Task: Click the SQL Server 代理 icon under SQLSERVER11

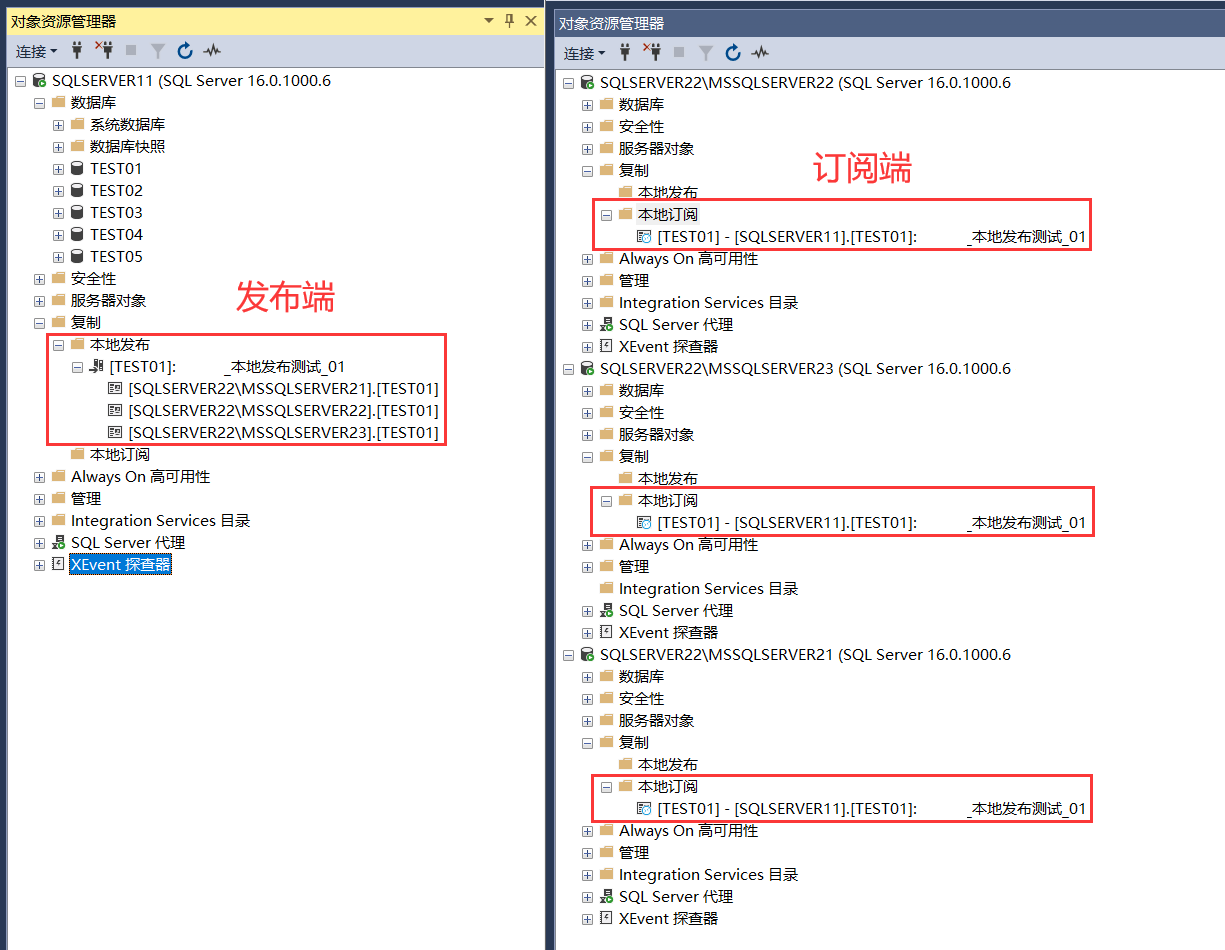Action: (x=58, y=543)
